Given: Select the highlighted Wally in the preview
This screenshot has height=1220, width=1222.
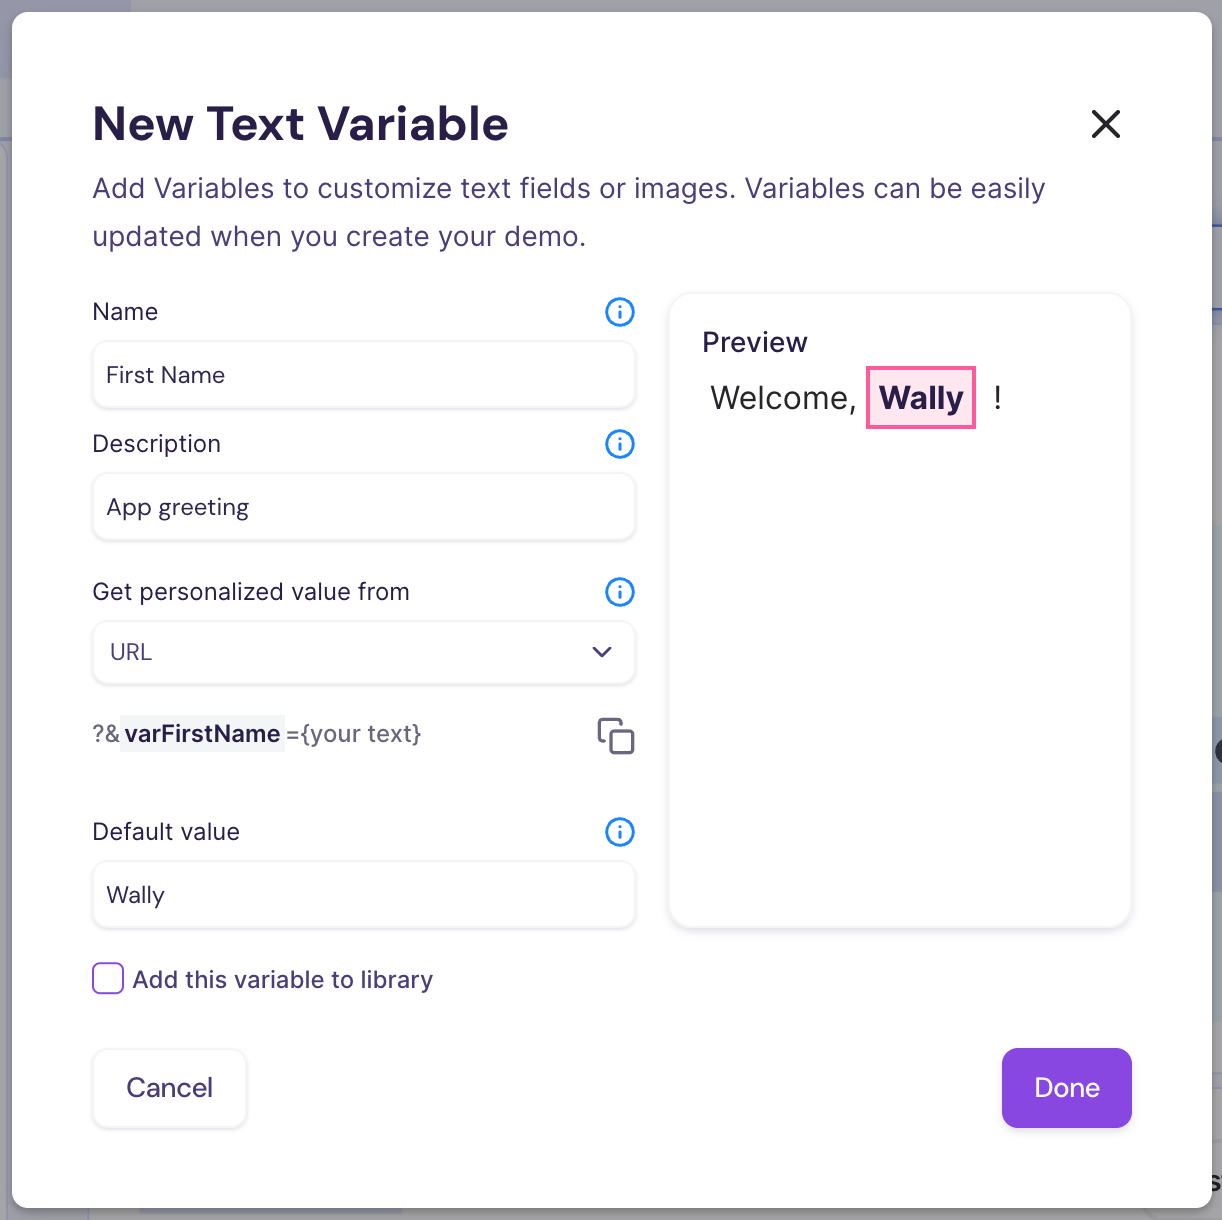Looking at the screenshot, I should point(921,398).
